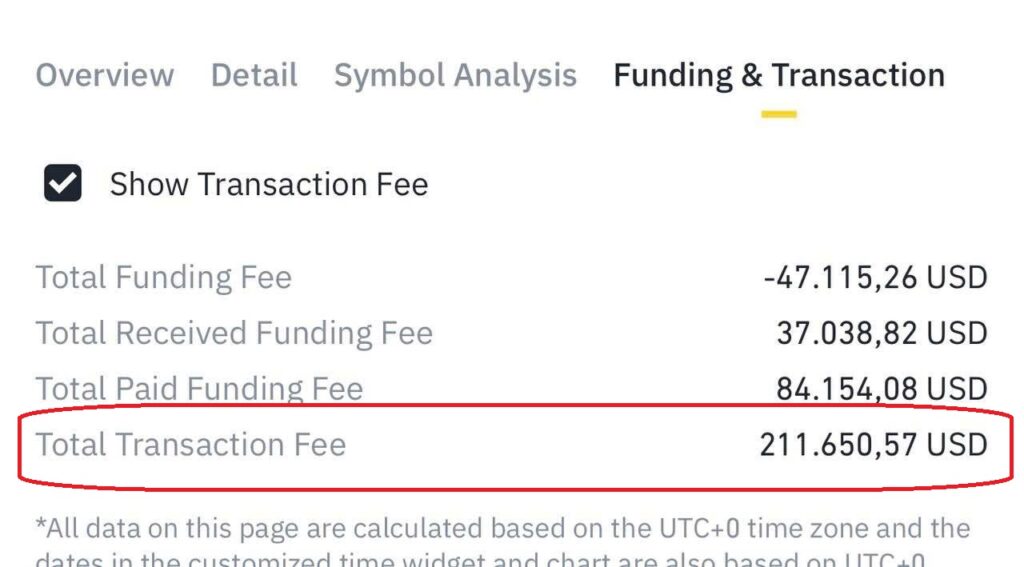Screen dimensions: 1024x567
Task: Click the white checkmark inside the dark checkbox
Action: tap(63, 183)
